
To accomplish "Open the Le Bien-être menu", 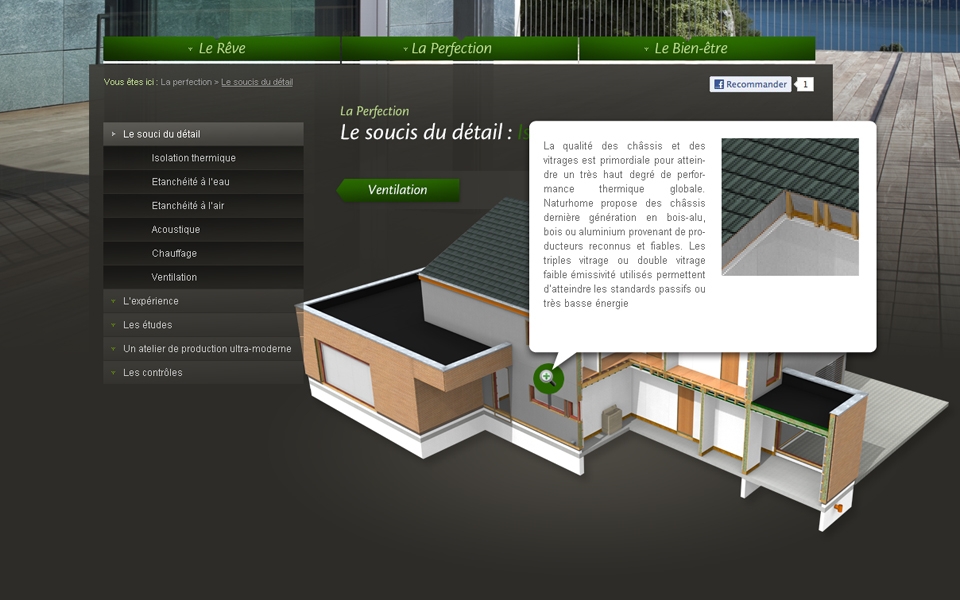I will (697, 48).
